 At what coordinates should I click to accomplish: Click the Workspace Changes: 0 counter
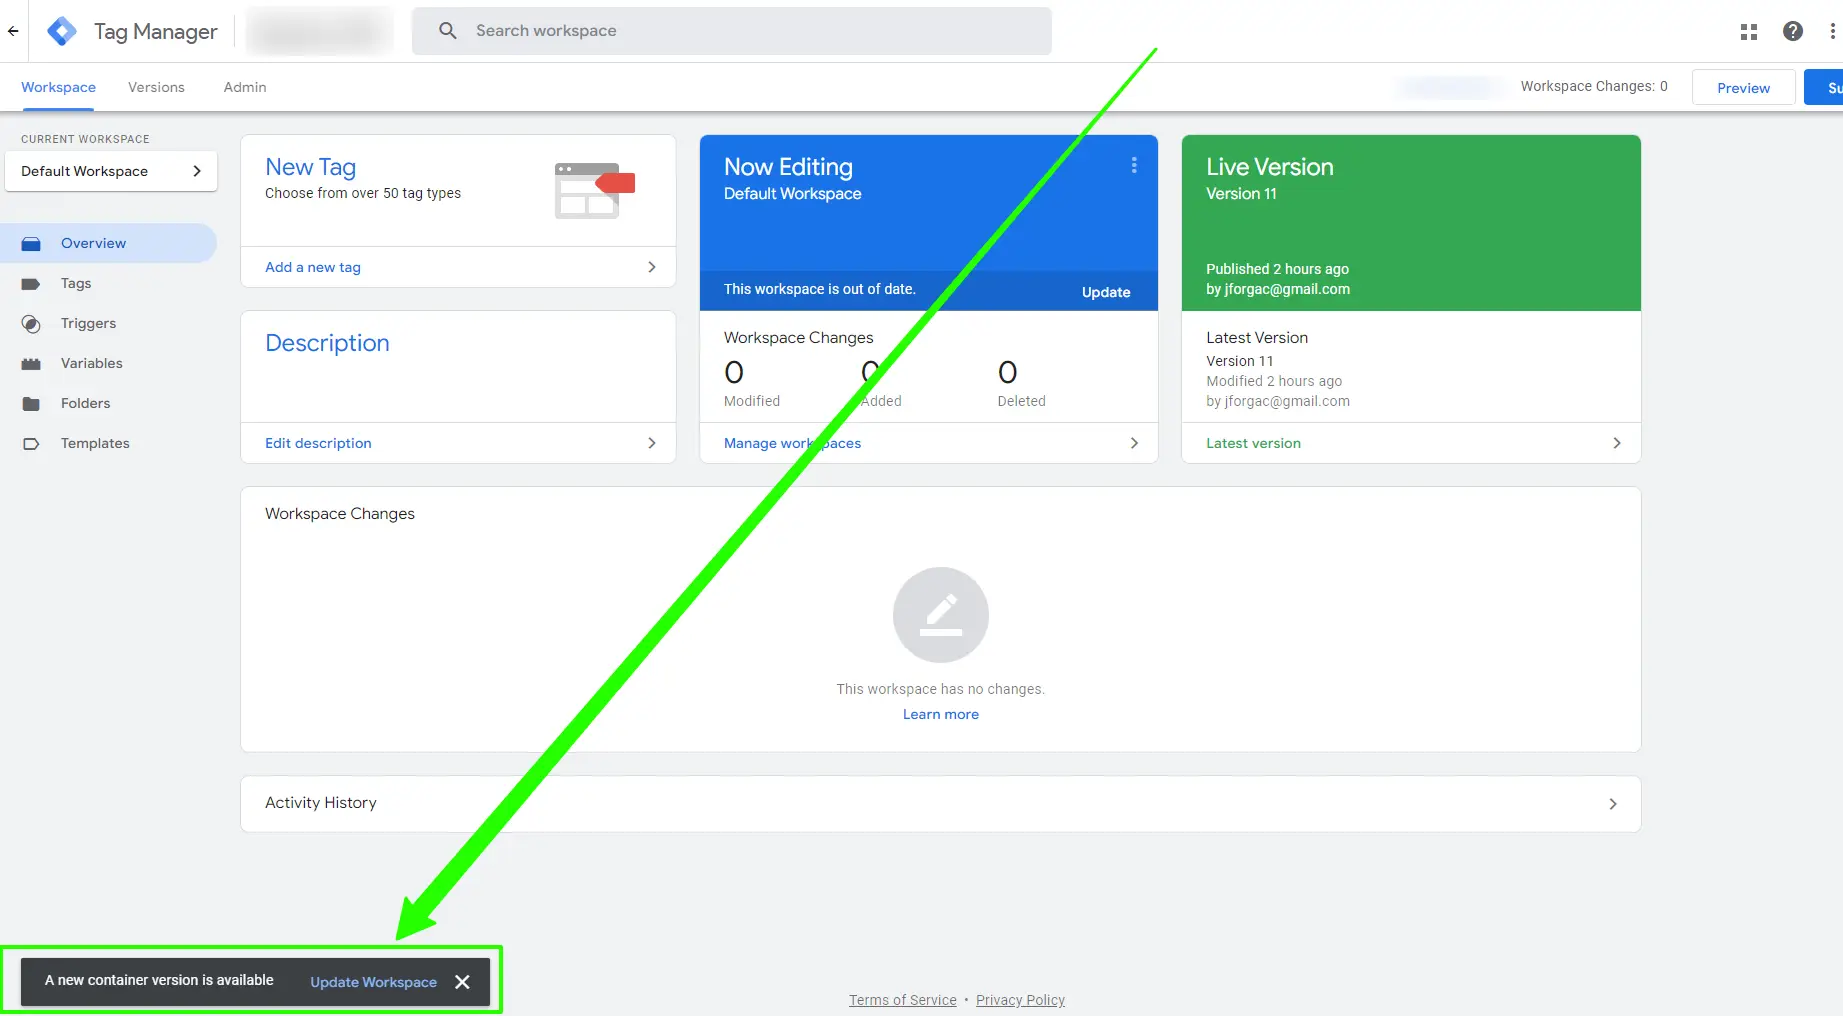[x=1594, y=86]
